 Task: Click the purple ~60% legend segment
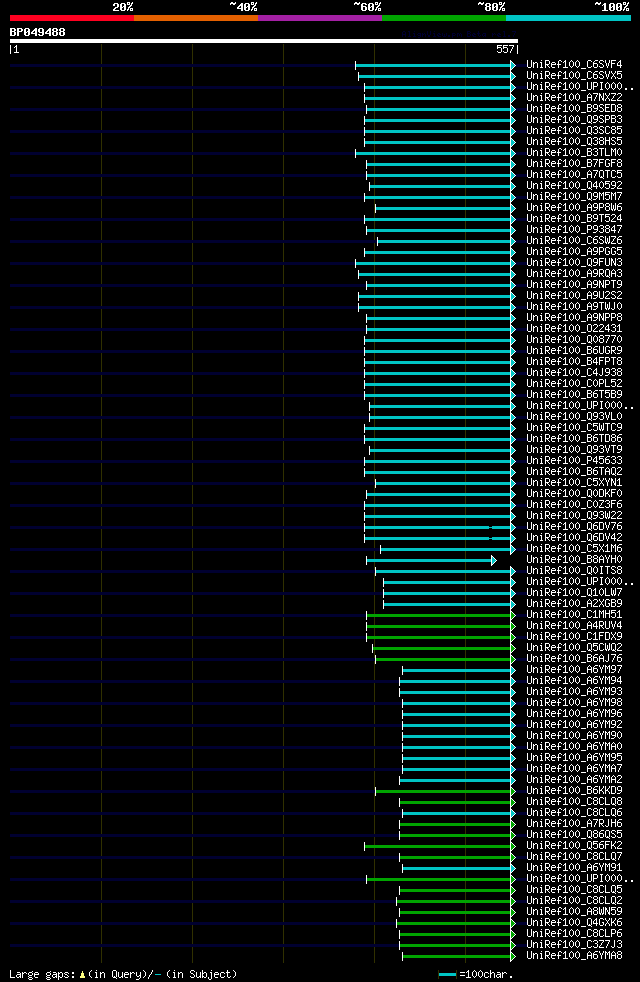[320, 18]
